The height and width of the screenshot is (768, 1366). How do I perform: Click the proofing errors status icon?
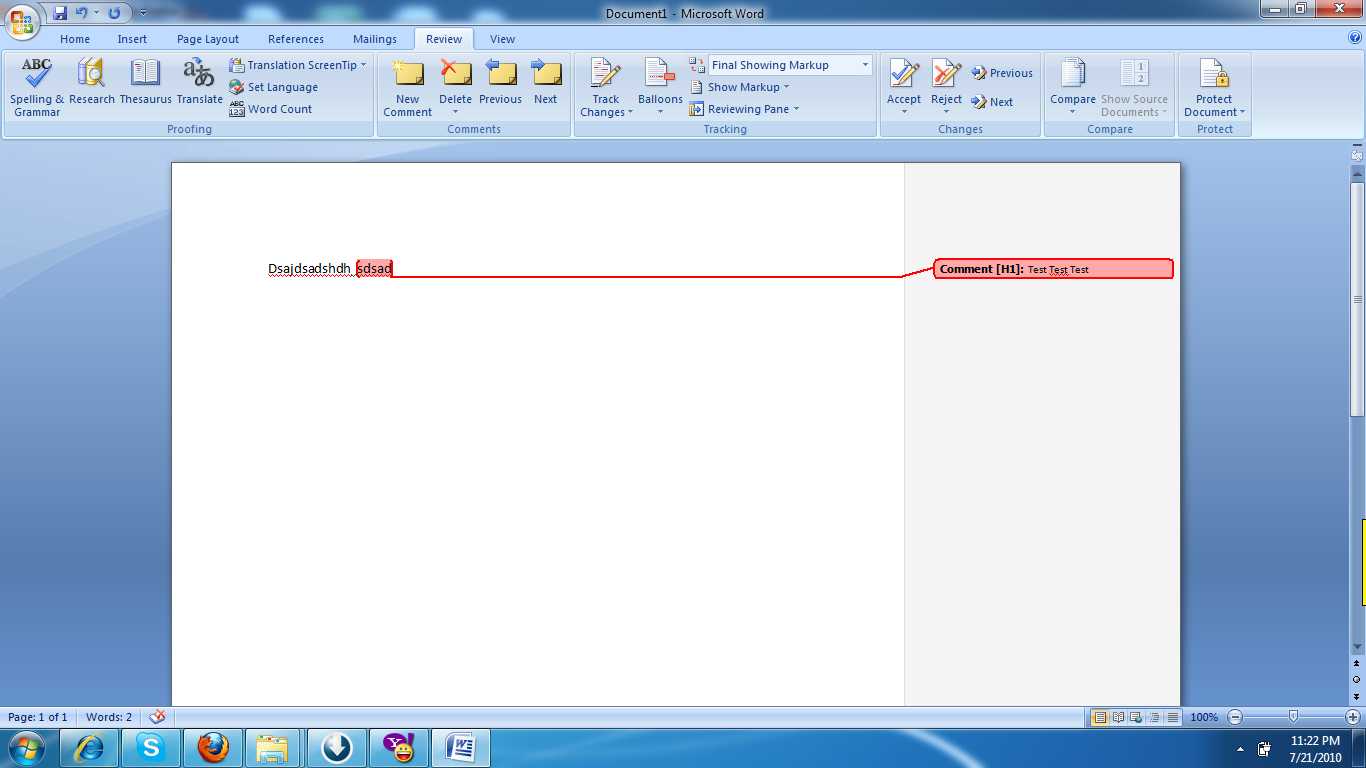(x=157, y=717)
